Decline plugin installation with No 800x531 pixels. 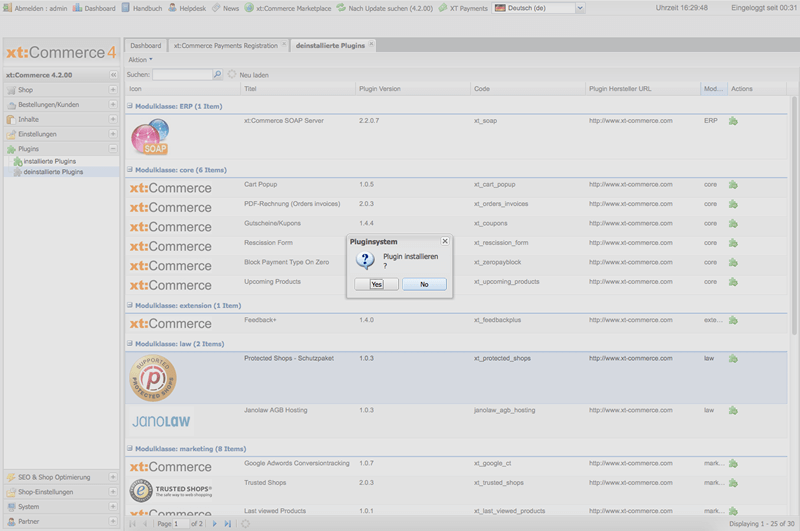(x=424, y=284)
